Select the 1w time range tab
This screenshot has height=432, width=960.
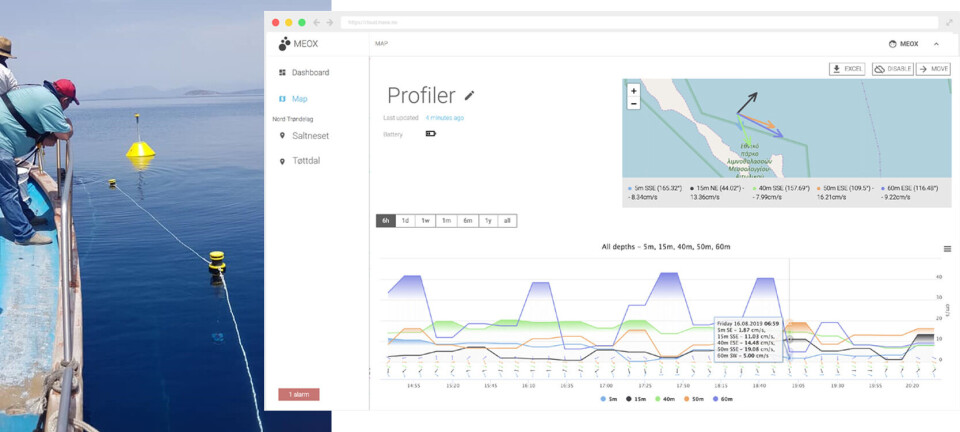click(425, 221)
